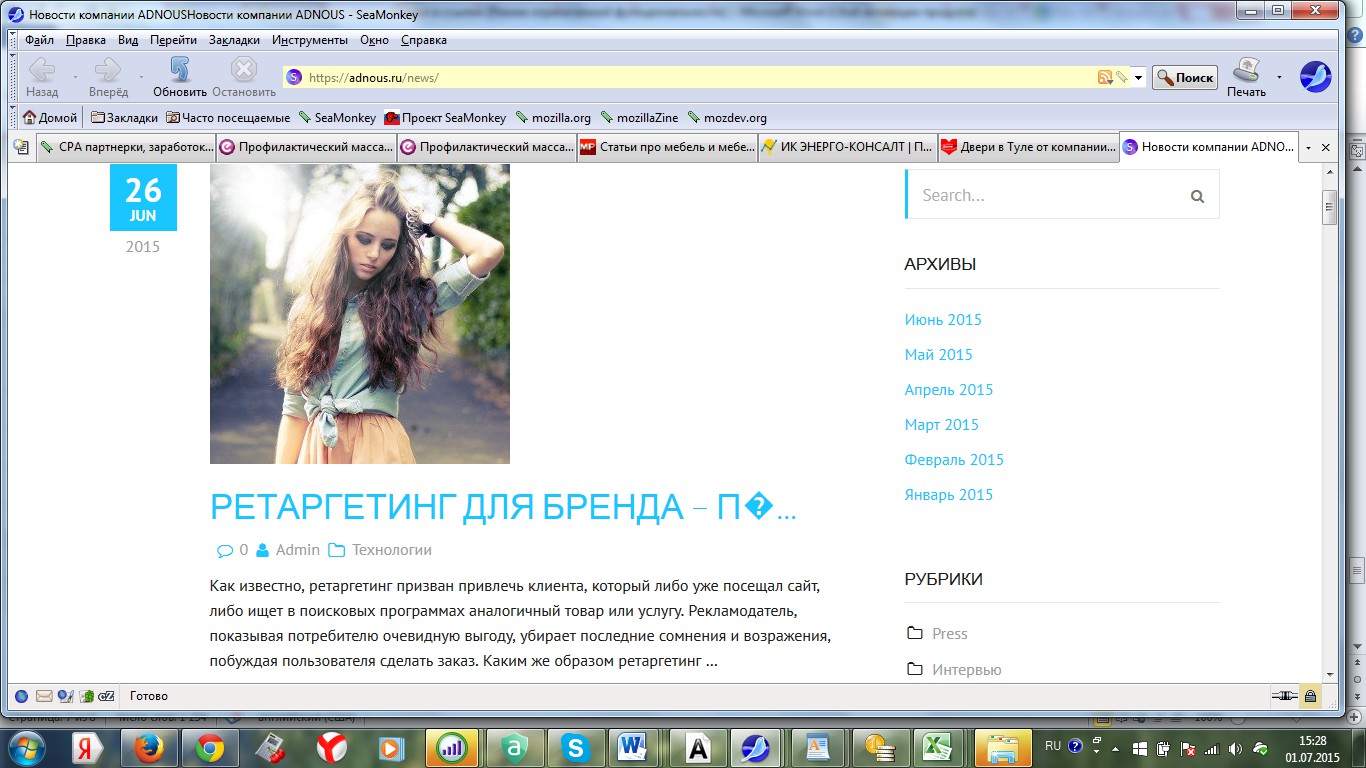
Task: Open Address Book icon in status bar
Action: 87,696
